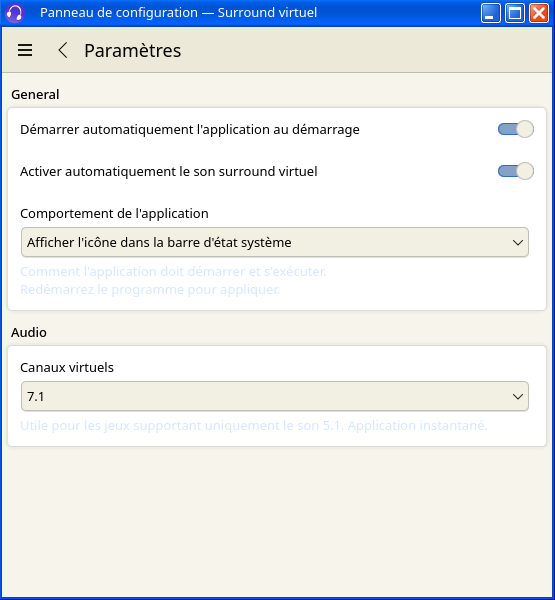Close the window with the red X
The width and height of the screenshot is (555, 600).
(539, 13)
